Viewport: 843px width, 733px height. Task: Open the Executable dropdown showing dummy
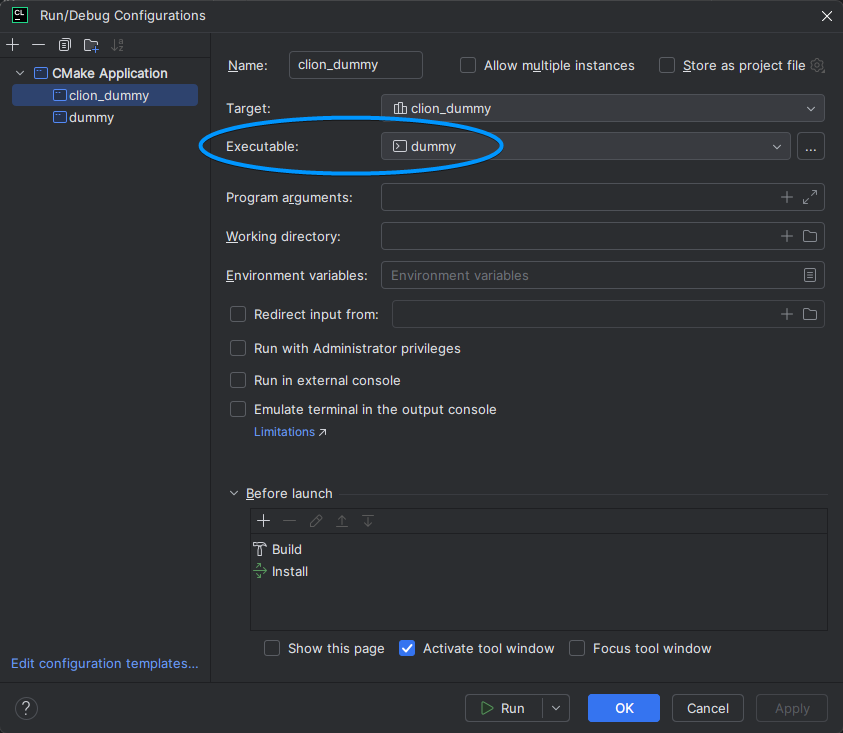click(585, 146)
